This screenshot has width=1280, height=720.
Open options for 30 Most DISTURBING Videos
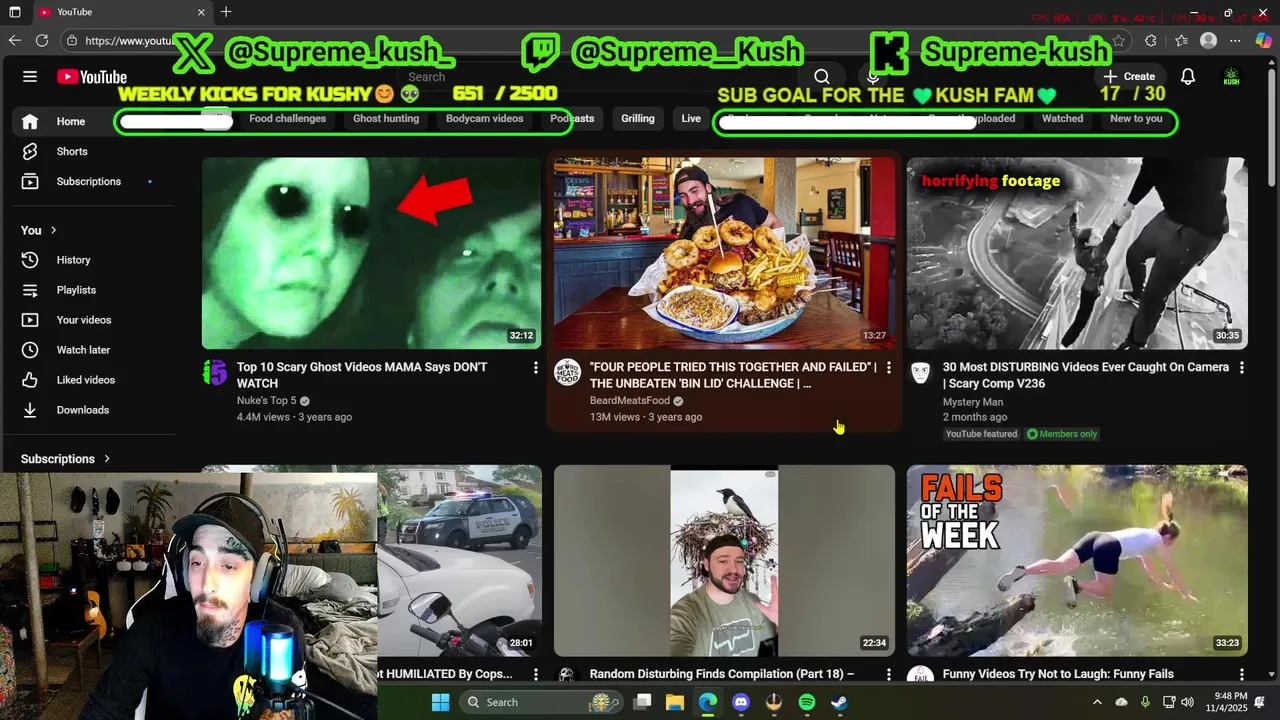(x=1241, y=368)
